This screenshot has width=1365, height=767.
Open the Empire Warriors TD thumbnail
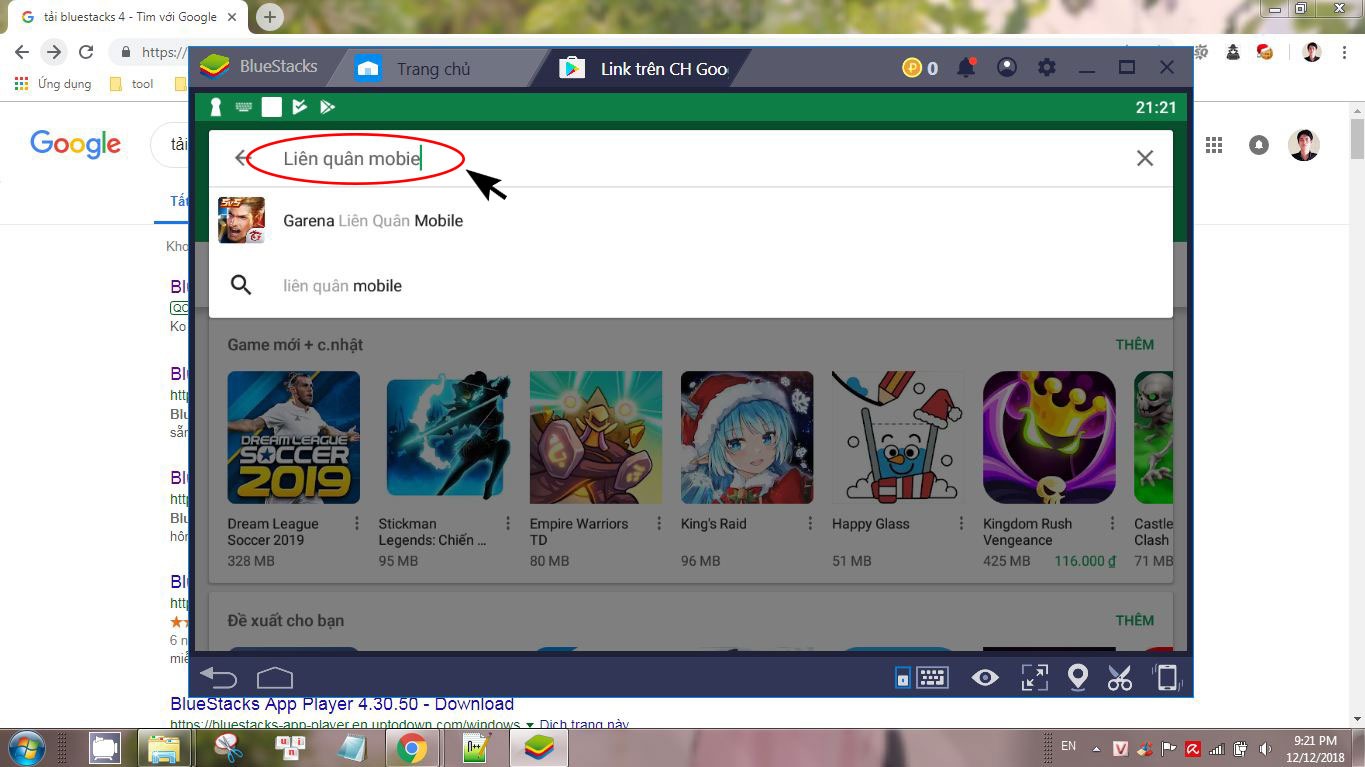tap(595, 437)
